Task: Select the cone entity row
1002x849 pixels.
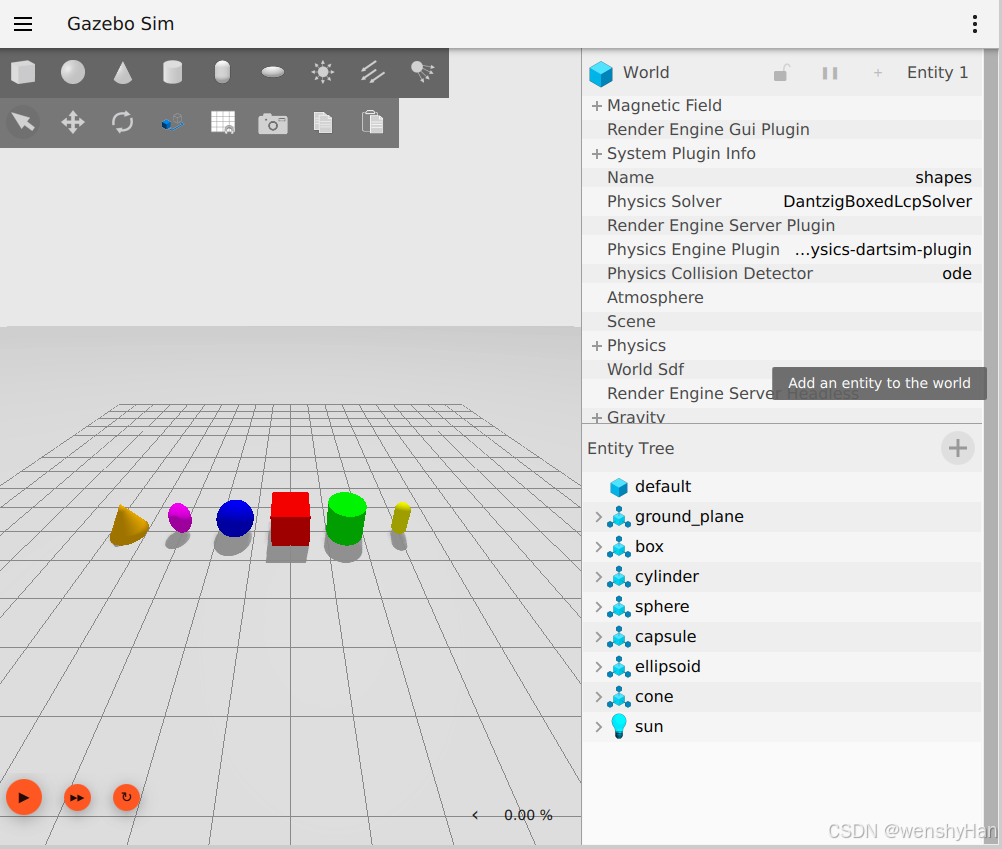Action: tap(784, 697)
